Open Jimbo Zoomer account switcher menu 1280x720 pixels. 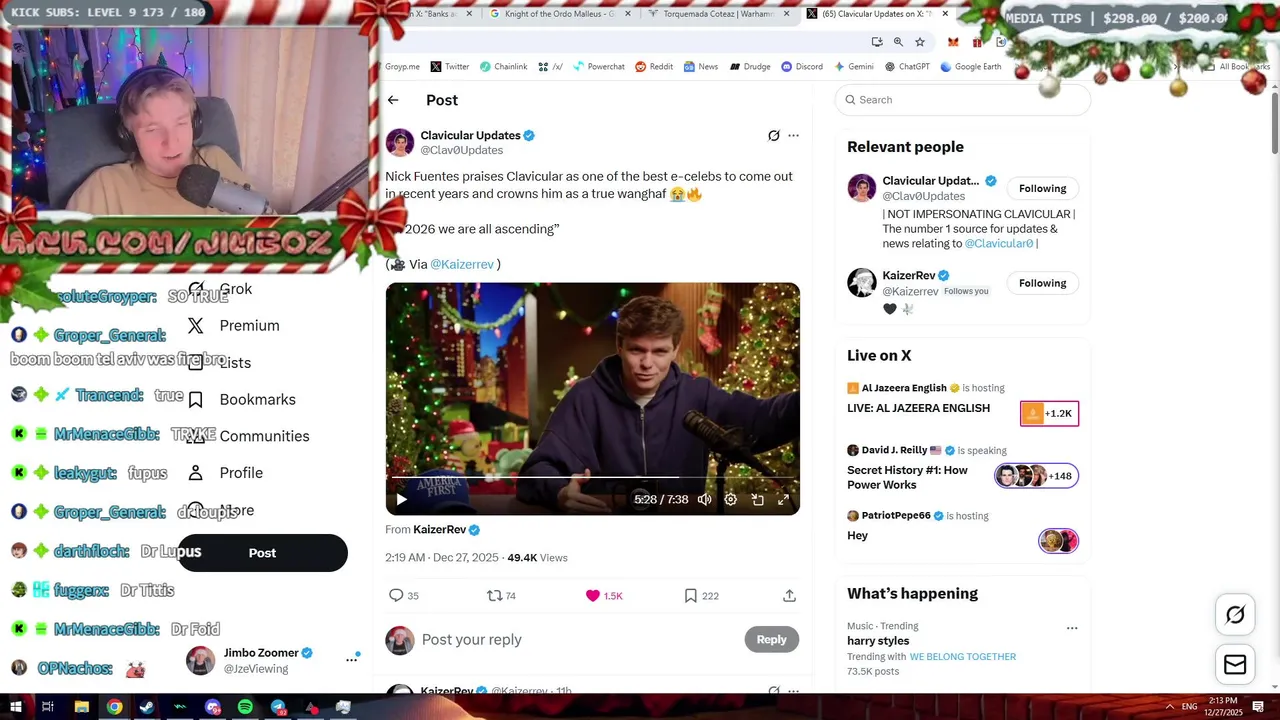352,659
